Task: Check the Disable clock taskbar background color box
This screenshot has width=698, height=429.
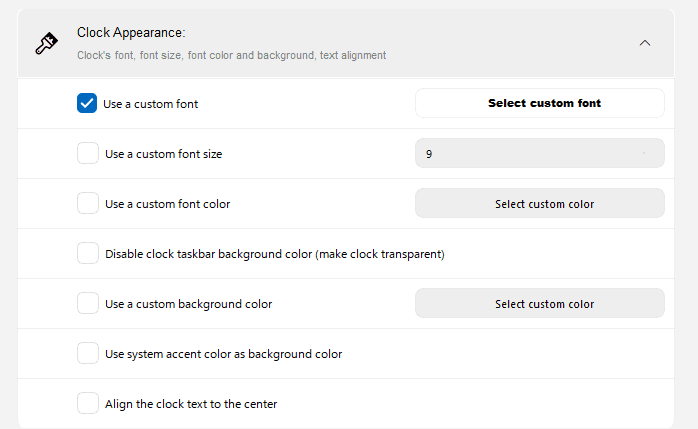Action: tap(88, 253)
